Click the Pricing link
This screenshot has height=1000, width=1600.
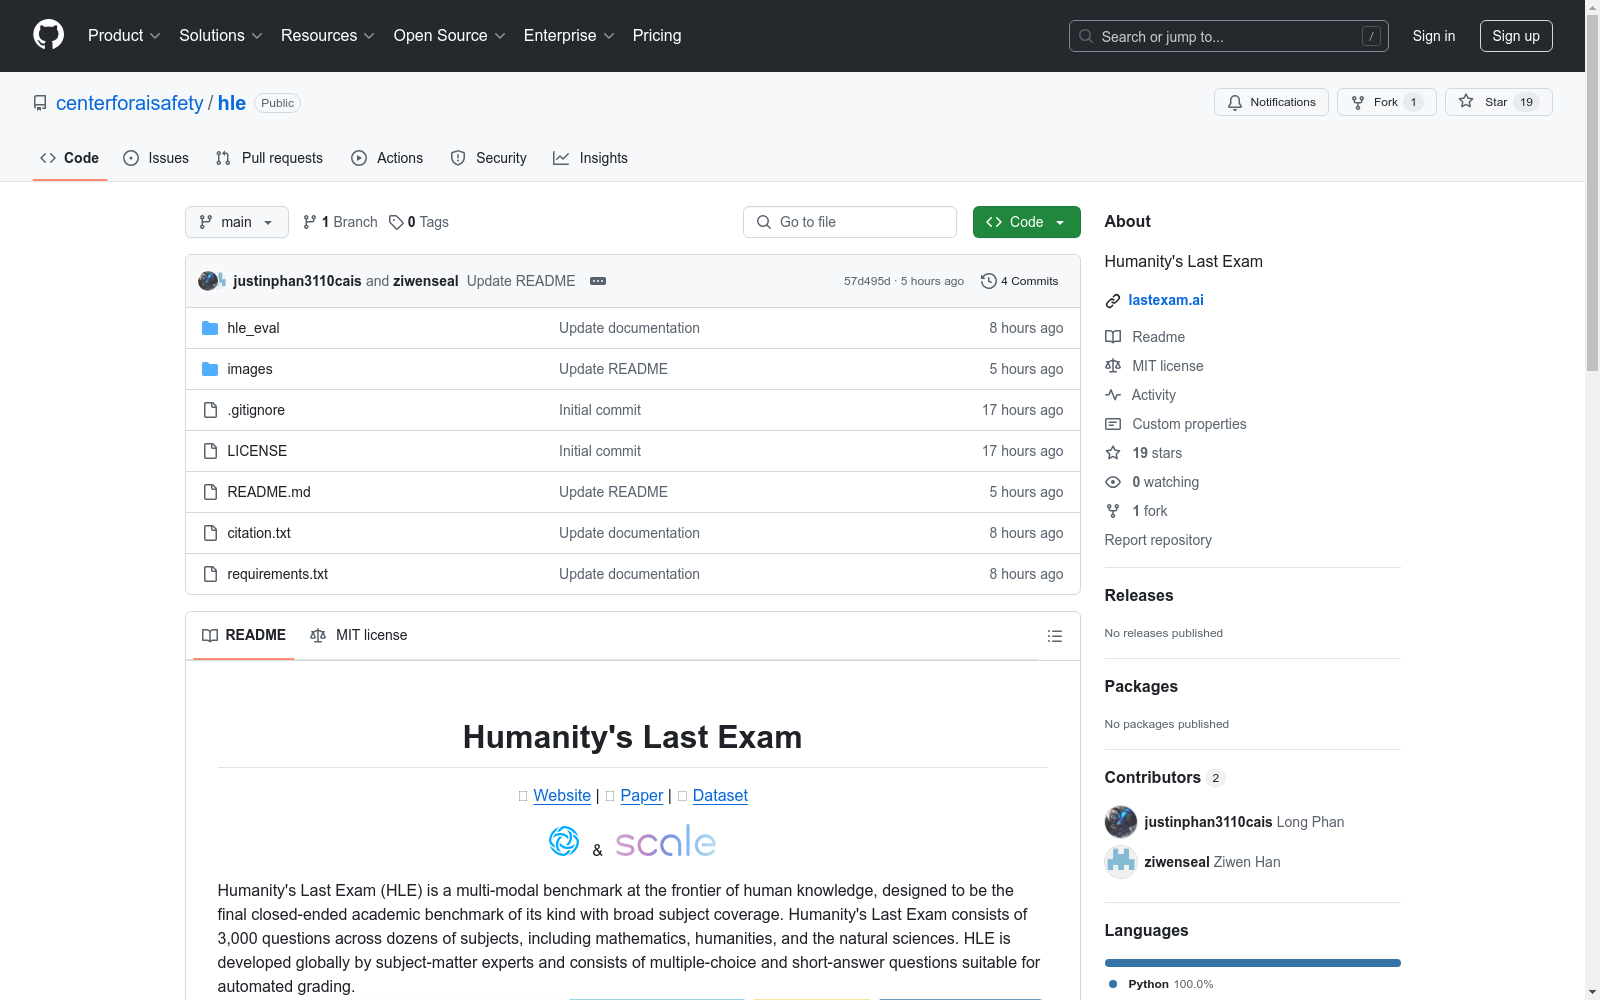(657, 35)
